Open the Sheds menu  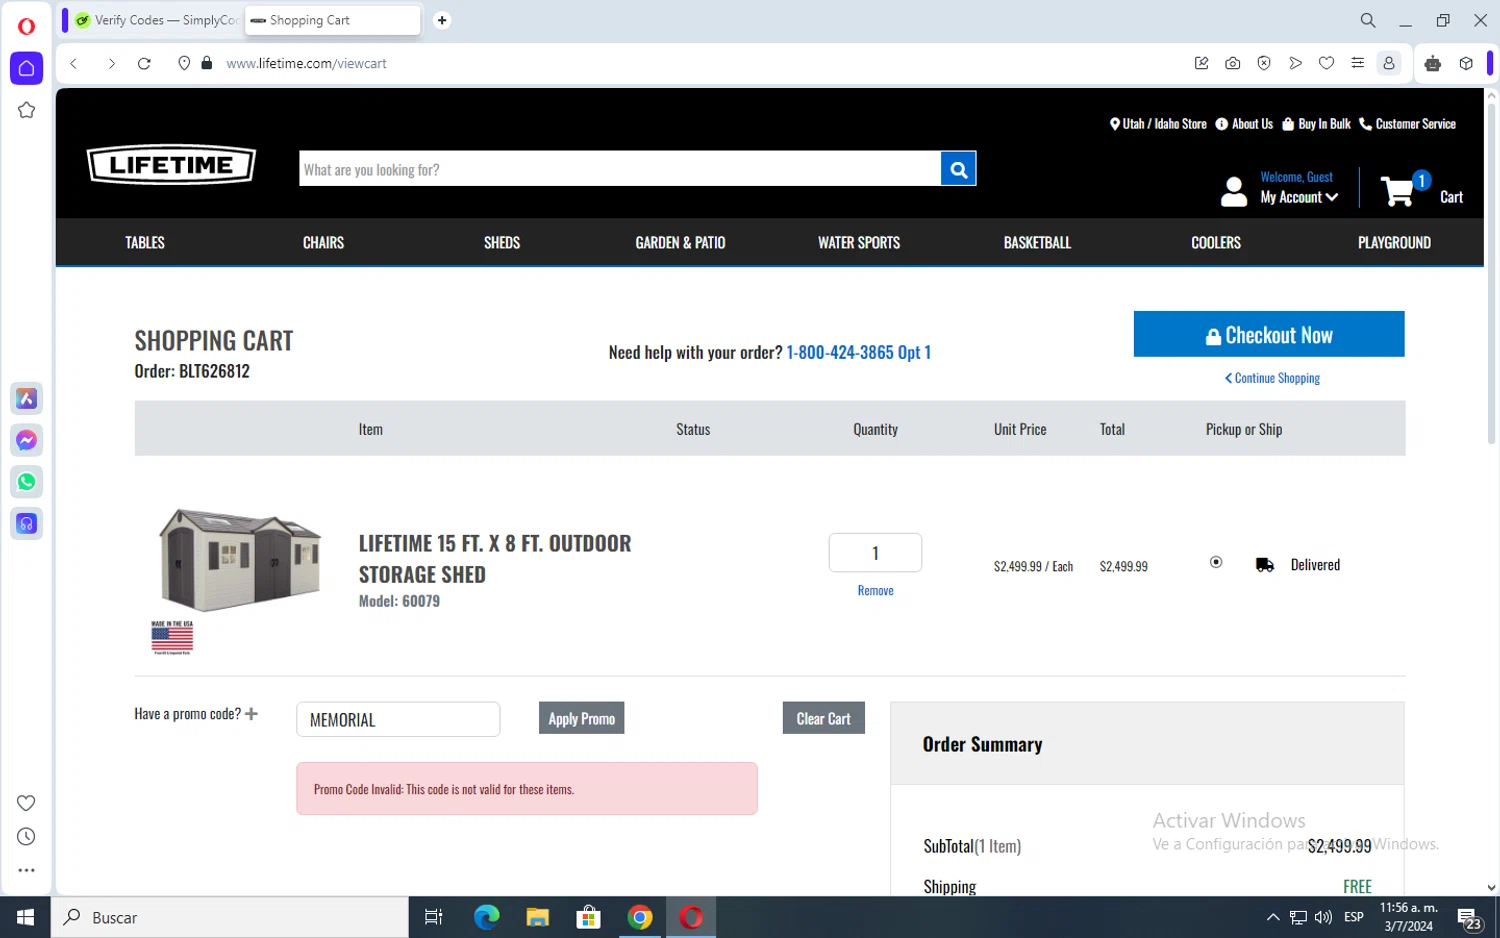(502, 243)
